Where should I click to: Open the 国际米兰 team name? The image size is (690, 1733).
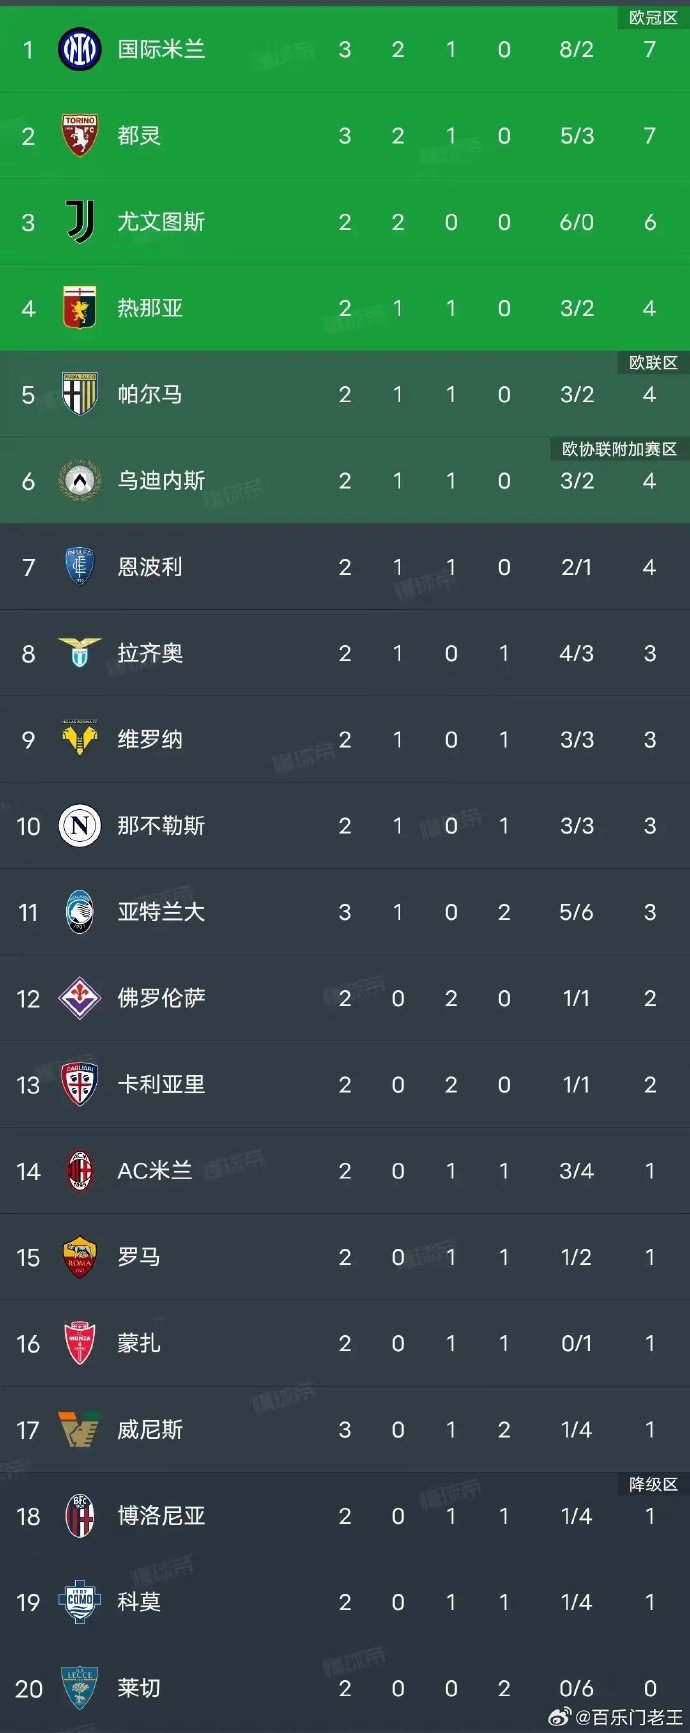pyautogui.click(x=161, y=49)
